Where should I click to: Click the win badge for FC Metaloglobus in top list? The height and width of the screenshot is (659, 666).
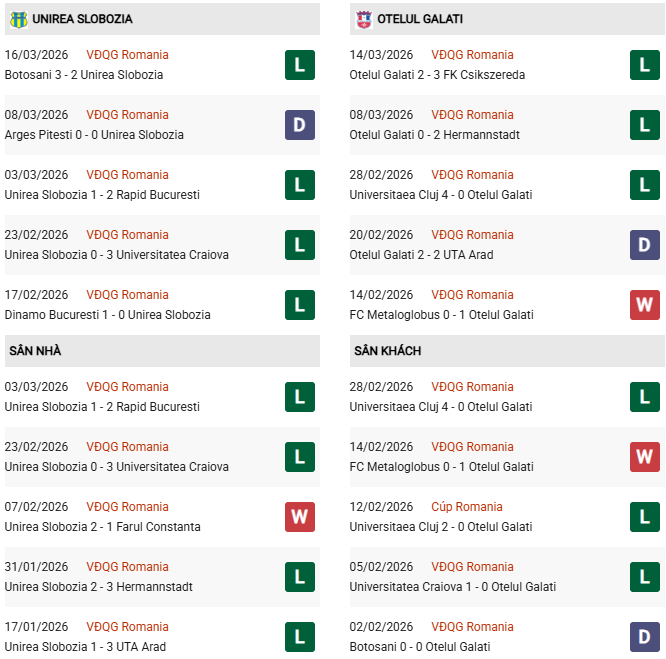tap(644, 305)
